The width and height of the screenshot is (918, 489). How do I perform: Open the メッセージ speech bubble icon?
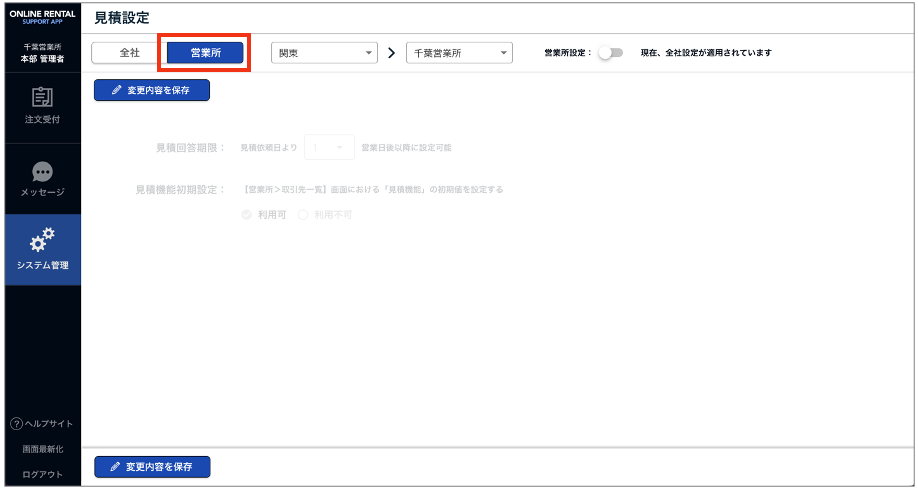[42, 172]
